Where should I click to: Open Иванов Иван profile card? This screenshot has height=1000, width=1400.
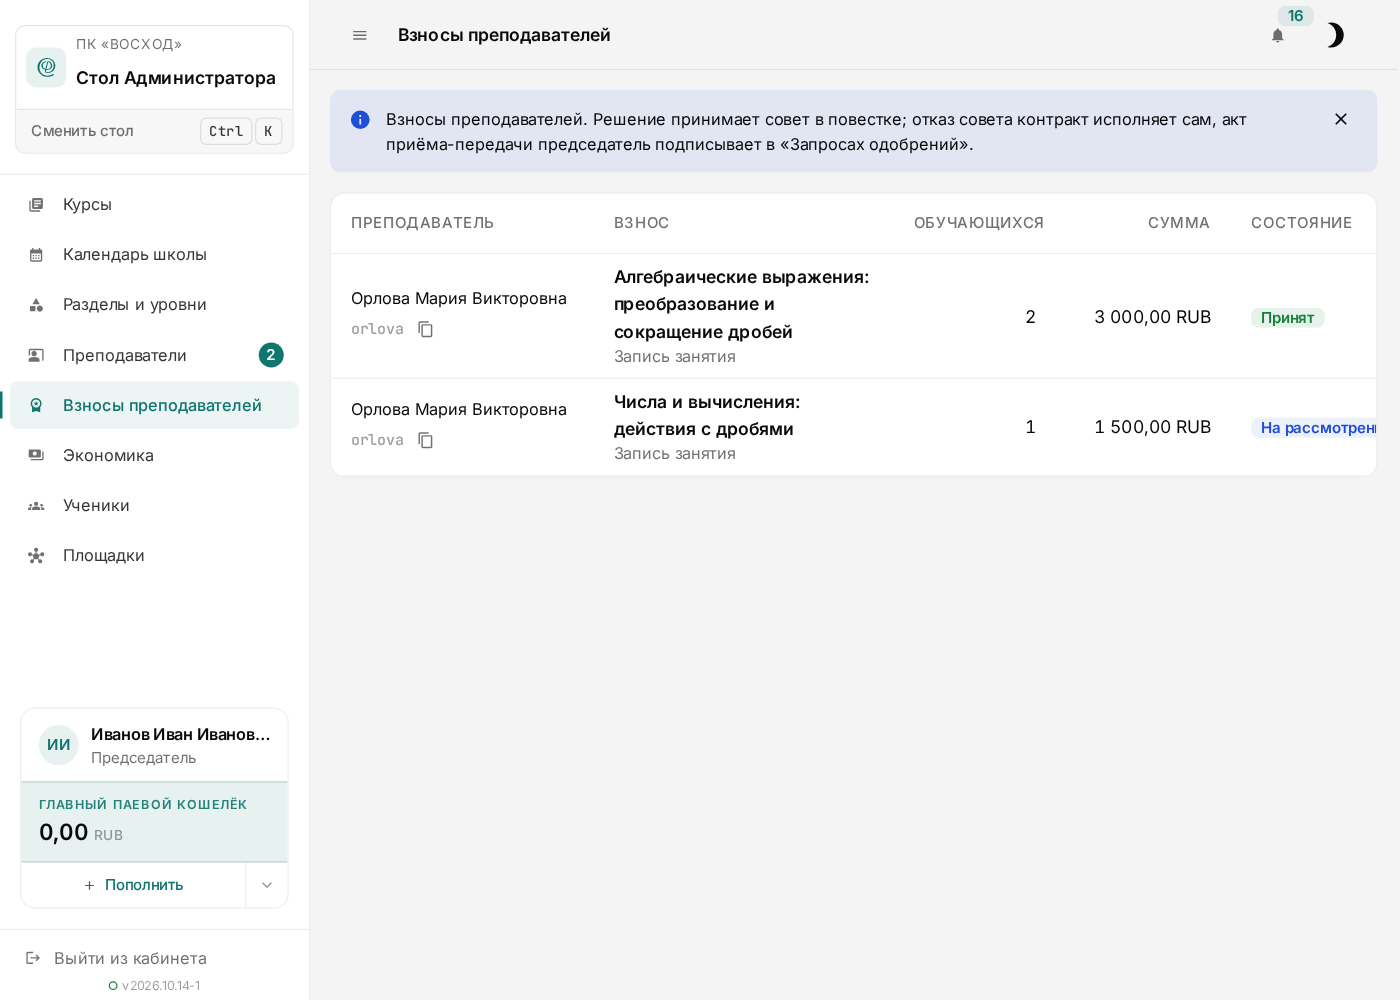(x=154, y=745)
